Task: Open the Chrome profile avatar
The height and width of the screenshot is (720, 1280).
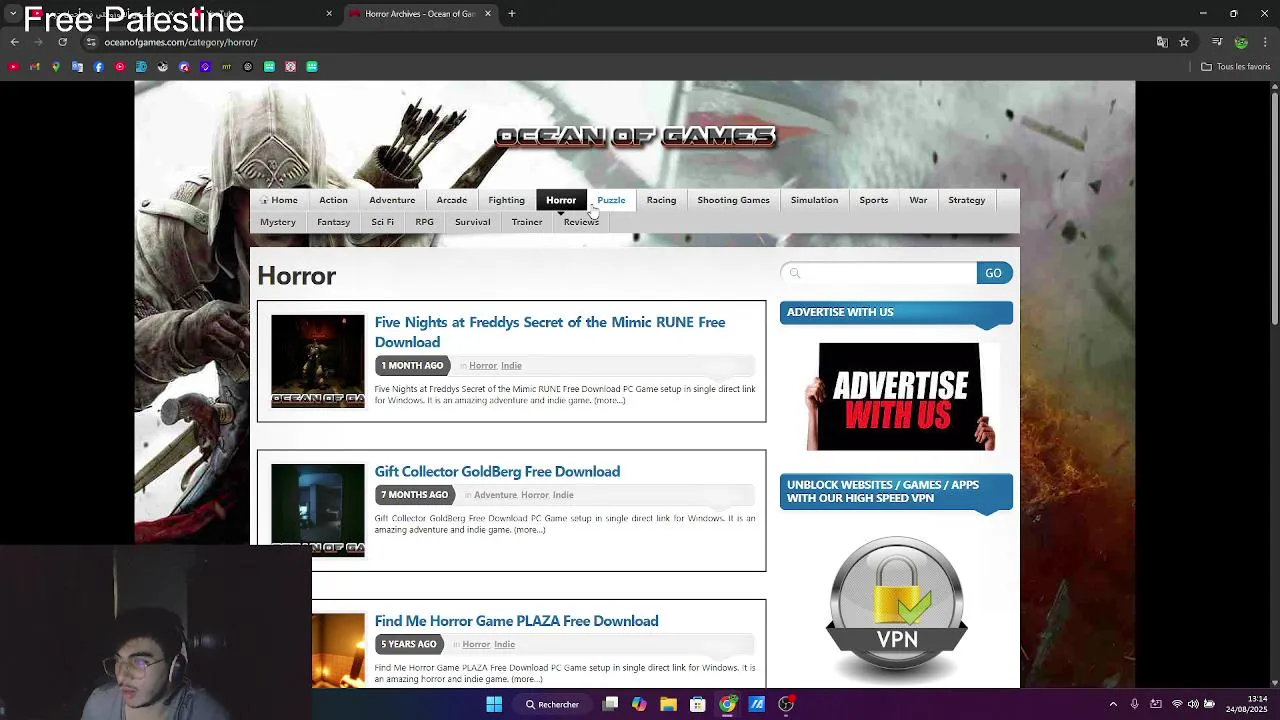Action: pos(1241,42)
